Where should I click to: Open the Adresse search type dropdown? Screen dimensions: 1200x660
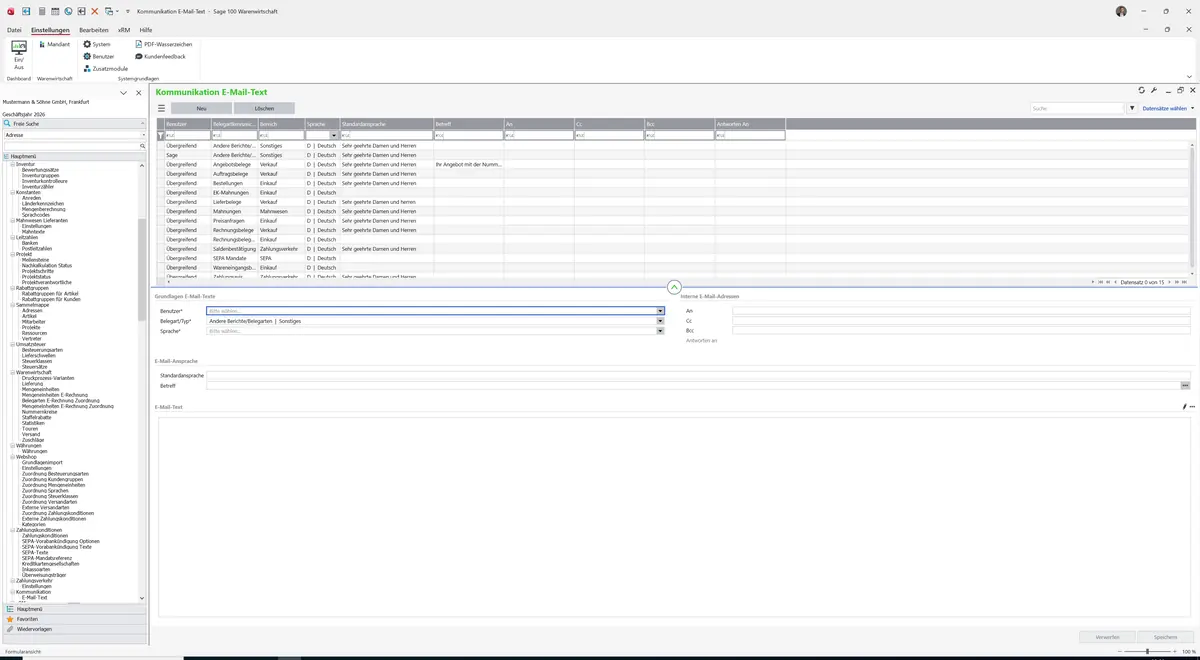(x=142, y=134)
